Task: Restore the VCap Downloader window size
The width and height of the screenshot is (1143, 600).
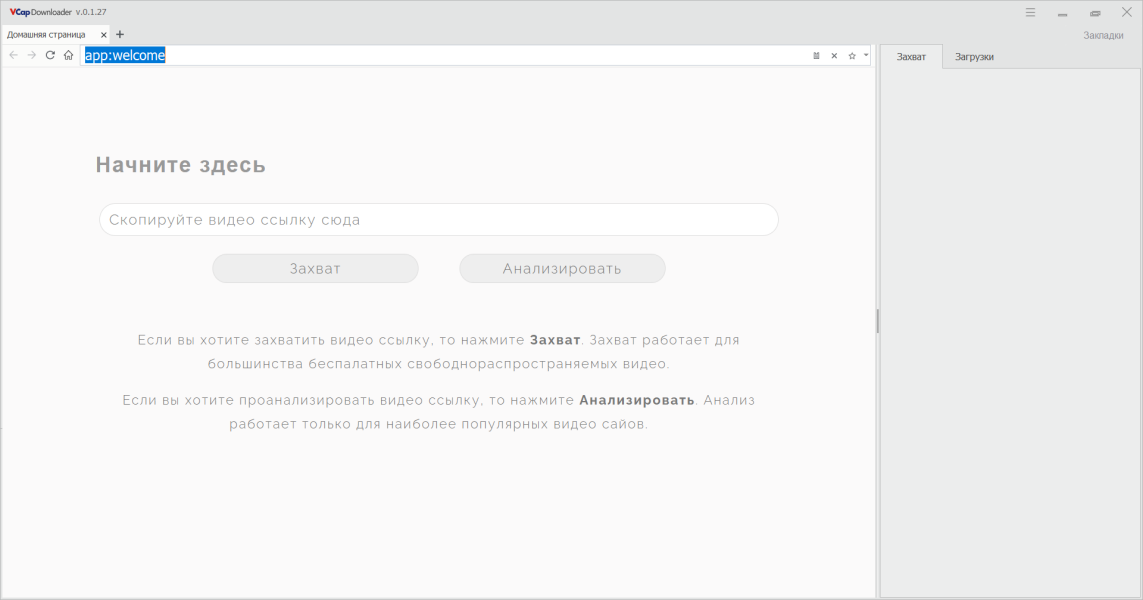Action: (1095, 13)
